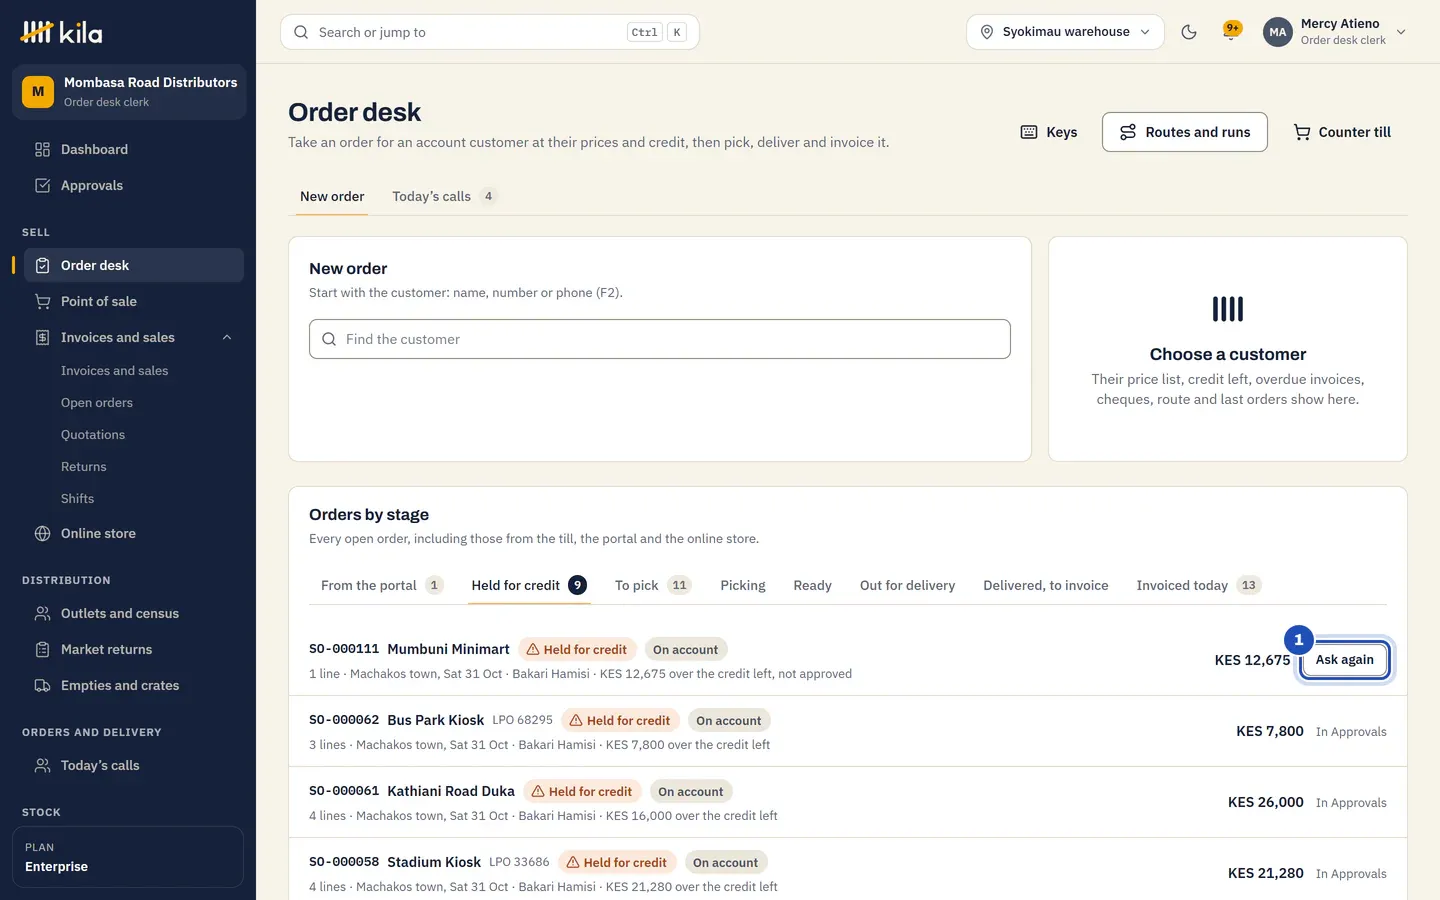Open order SO-000061 Kathiani Road Duka
The image size is (1440, 900).
pos(848,802)
